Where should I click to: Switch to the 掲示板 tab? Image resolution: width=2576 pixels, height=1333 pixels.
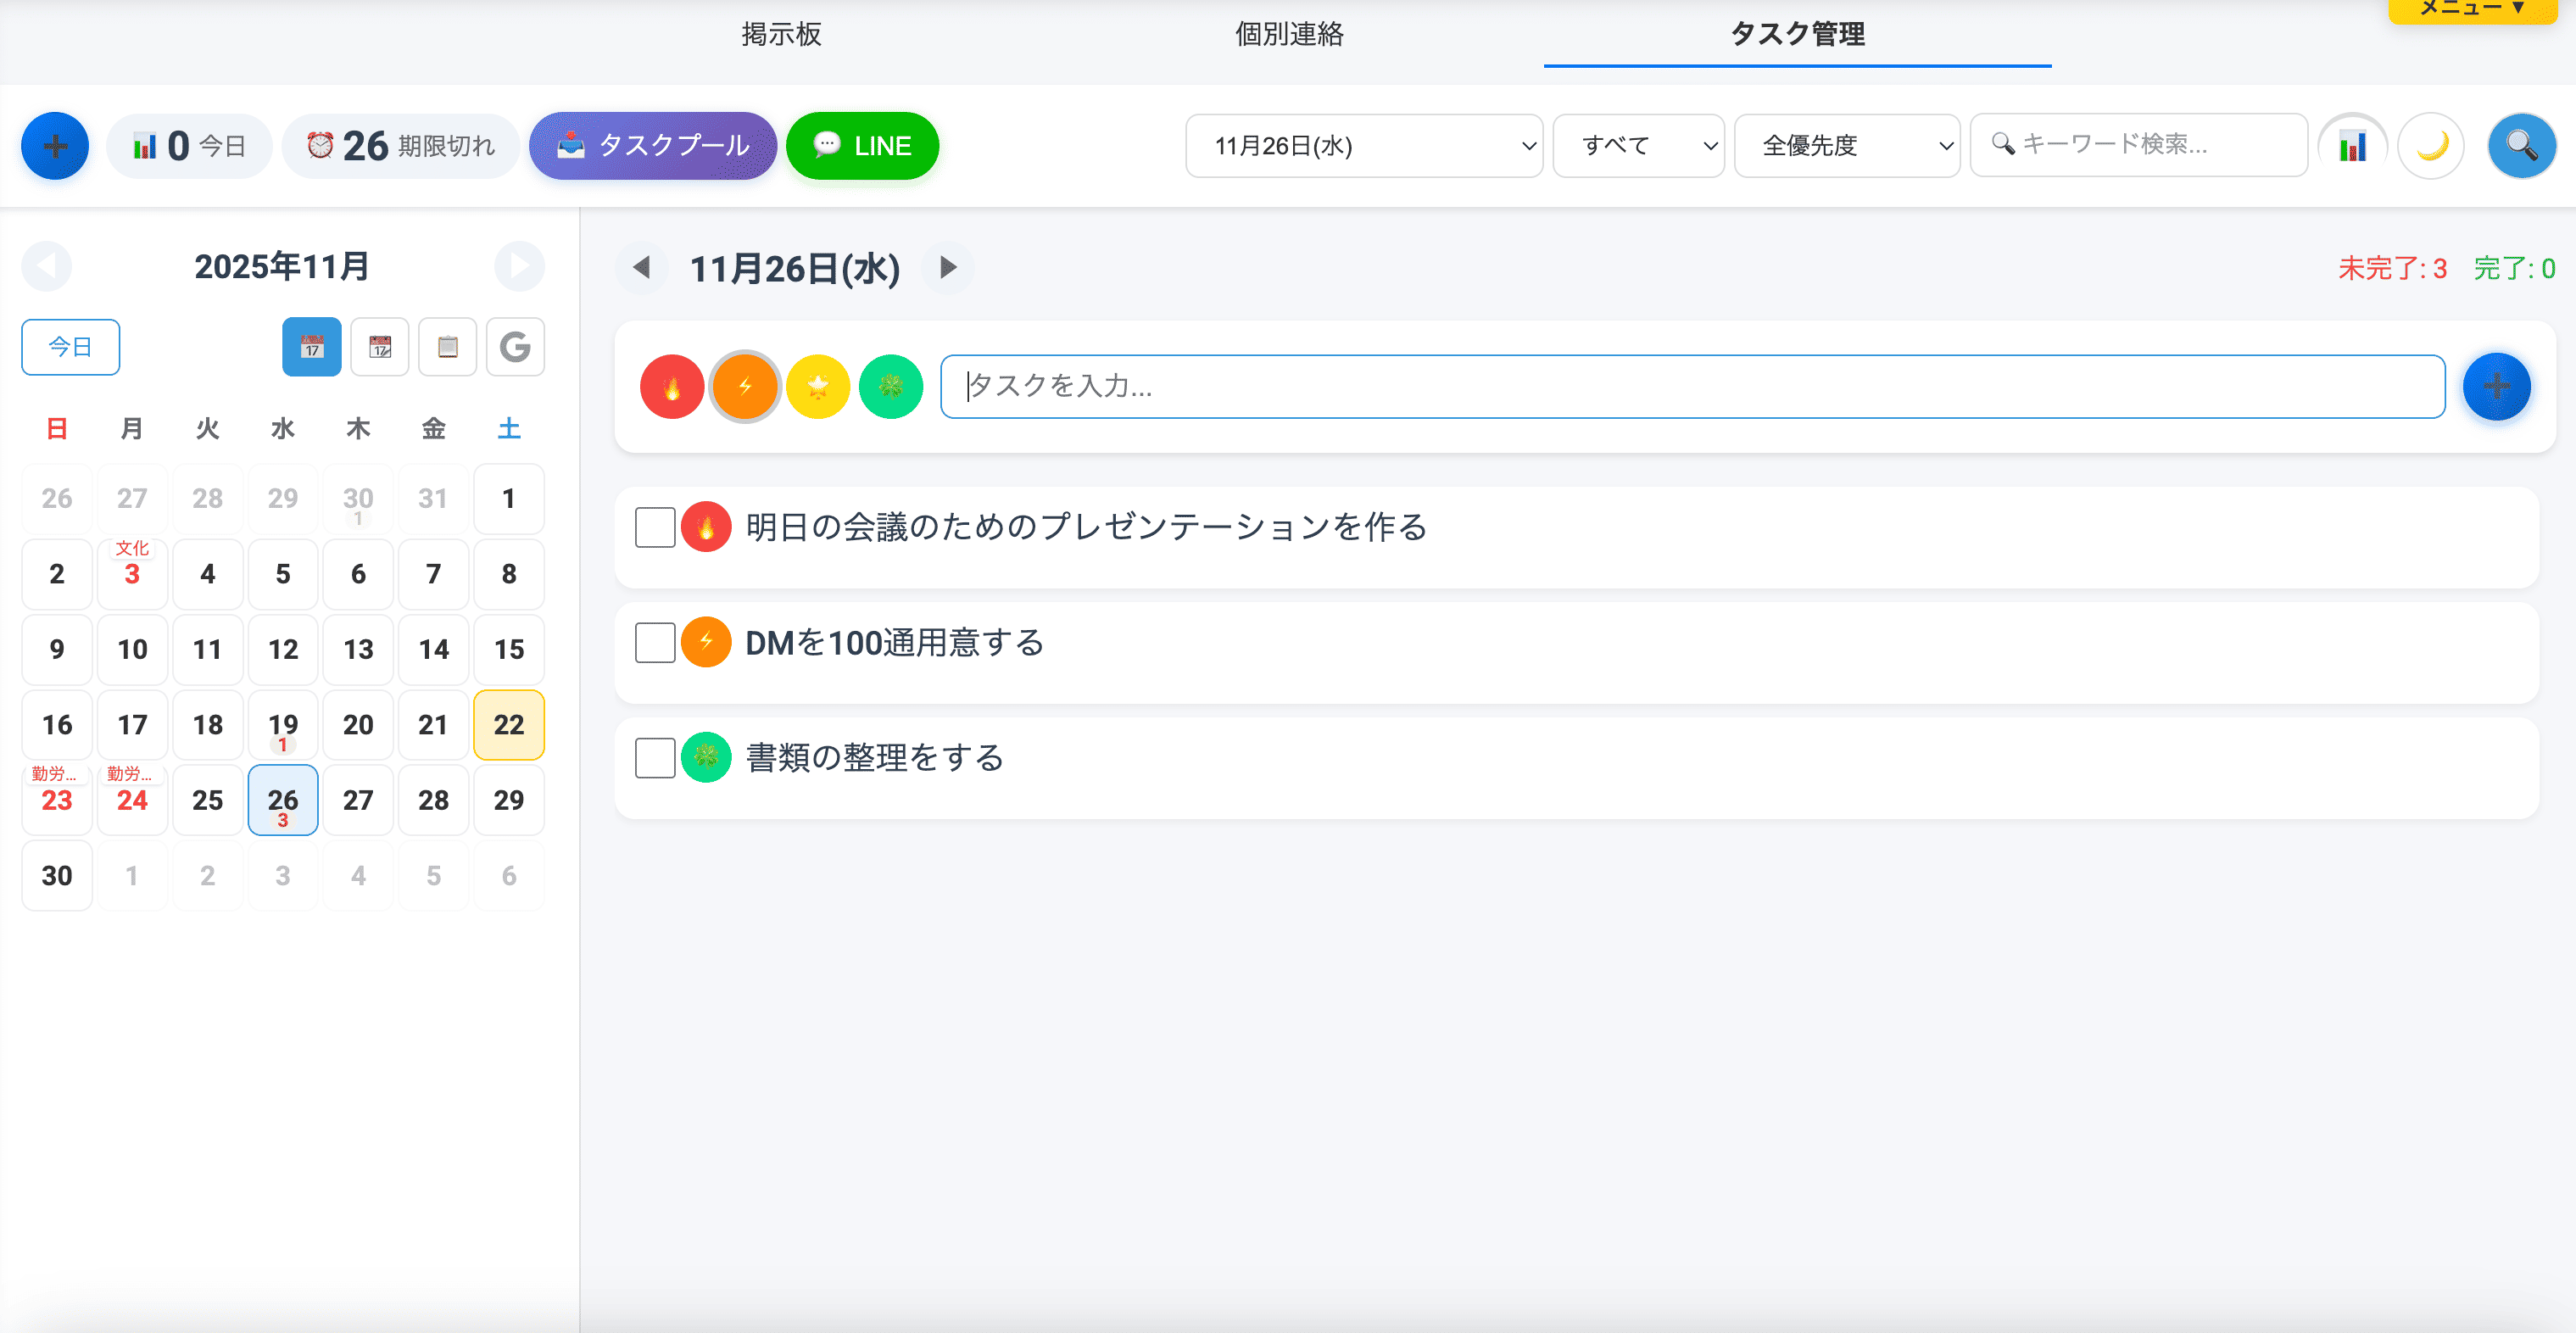click(781, 35)
